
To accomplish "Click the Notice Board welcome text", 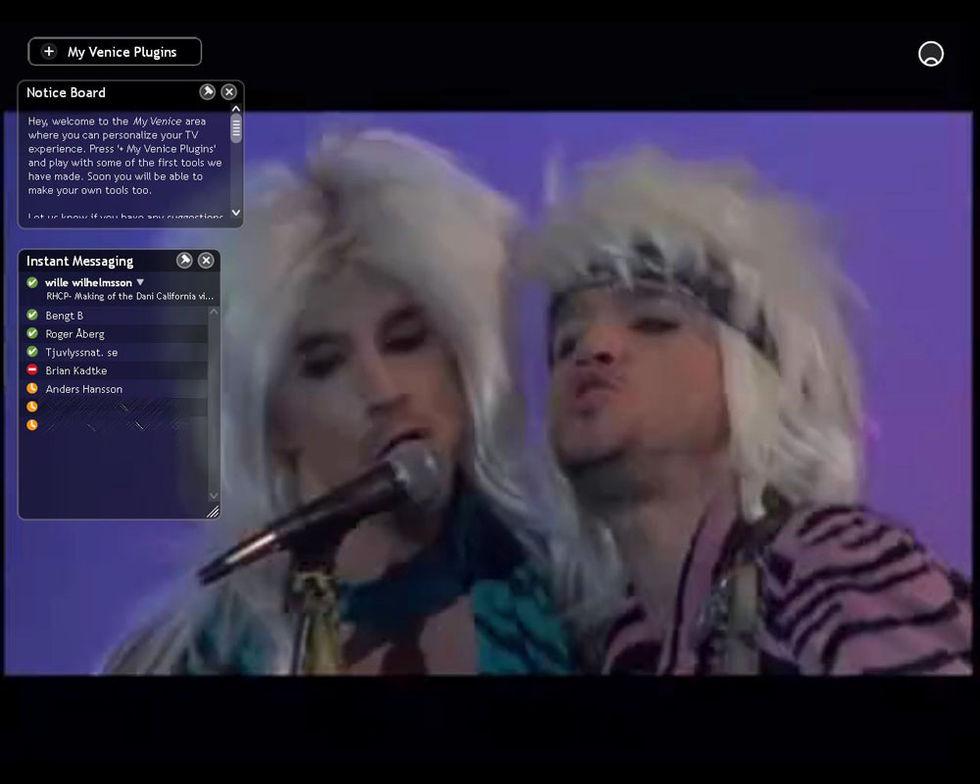I will [125, 156].
